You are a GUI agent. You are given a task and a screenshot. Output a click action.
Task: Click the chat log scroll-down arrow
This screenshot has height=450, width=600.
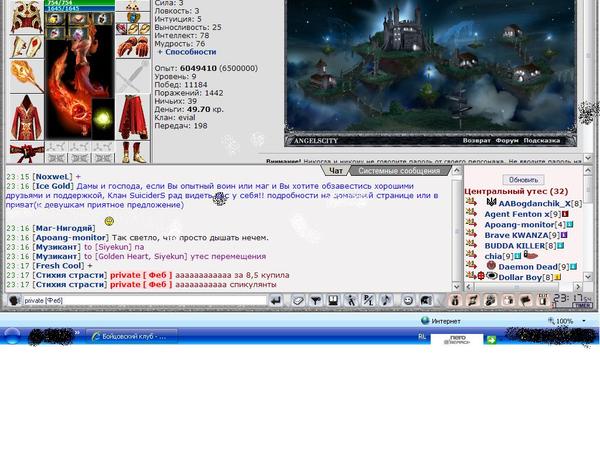pyautogui.click(x=457, y=286)
